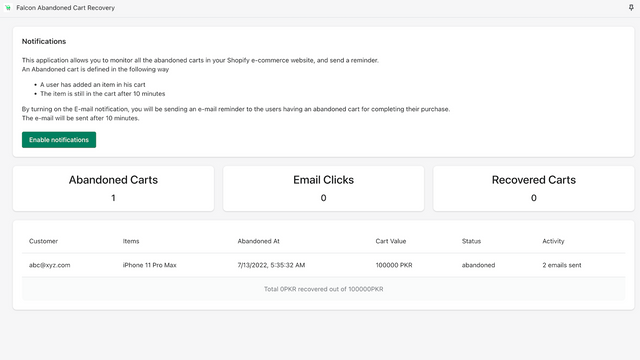Viewport: 640px width, 360px height.
Task: Click the Status column header
Action: (x=471, y=241)
